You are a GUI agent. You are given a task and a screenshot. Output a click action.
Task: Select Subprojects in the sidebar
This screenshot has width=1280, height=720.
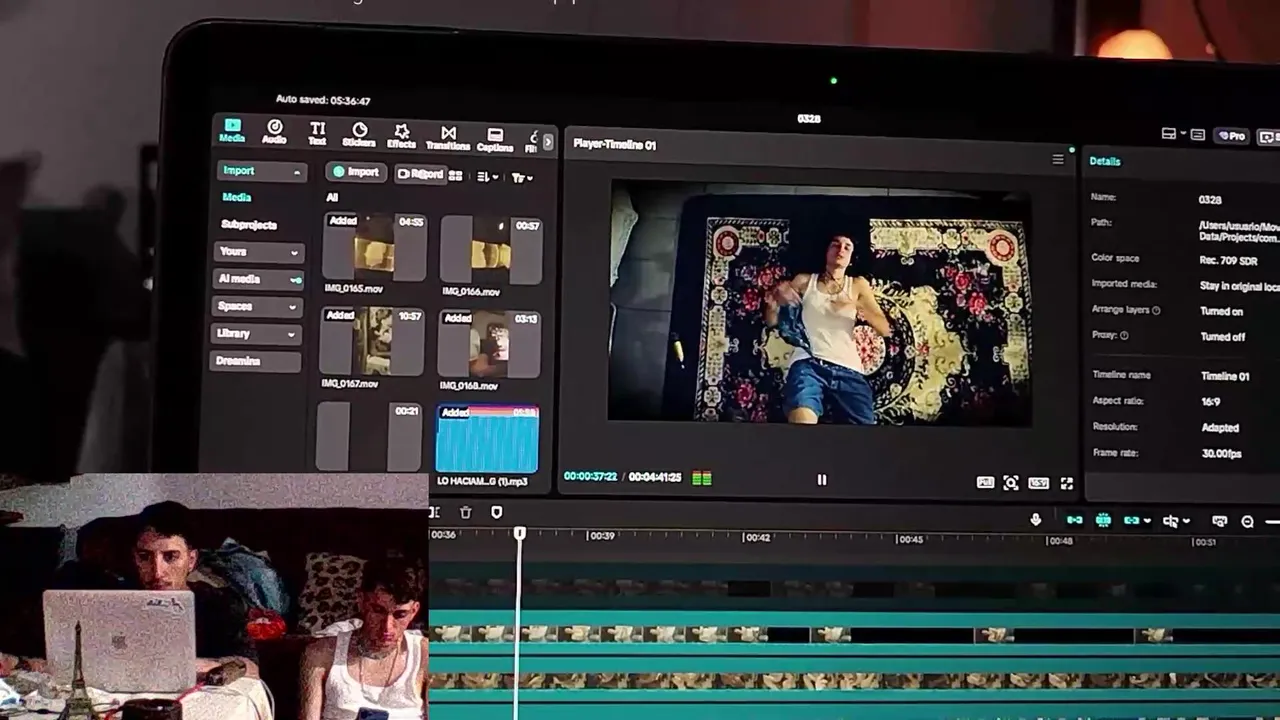[x=249, y=225]
